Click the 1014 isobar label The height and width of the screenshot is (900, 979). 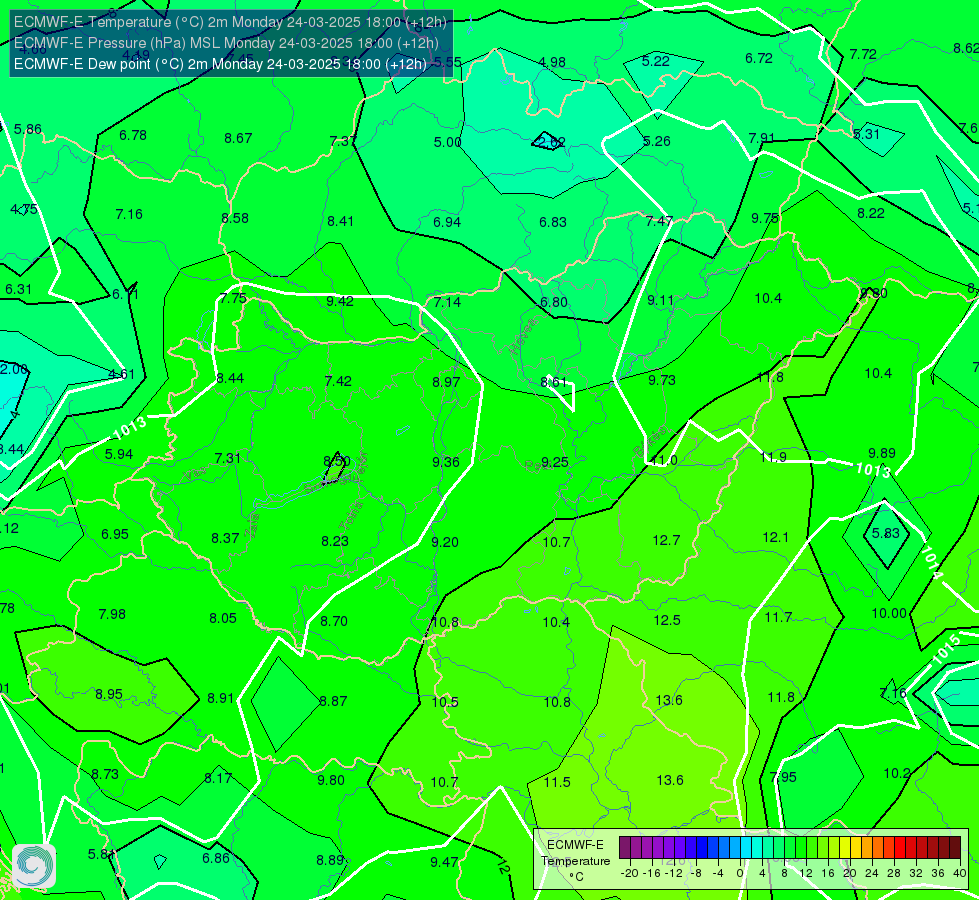[931, 562]
